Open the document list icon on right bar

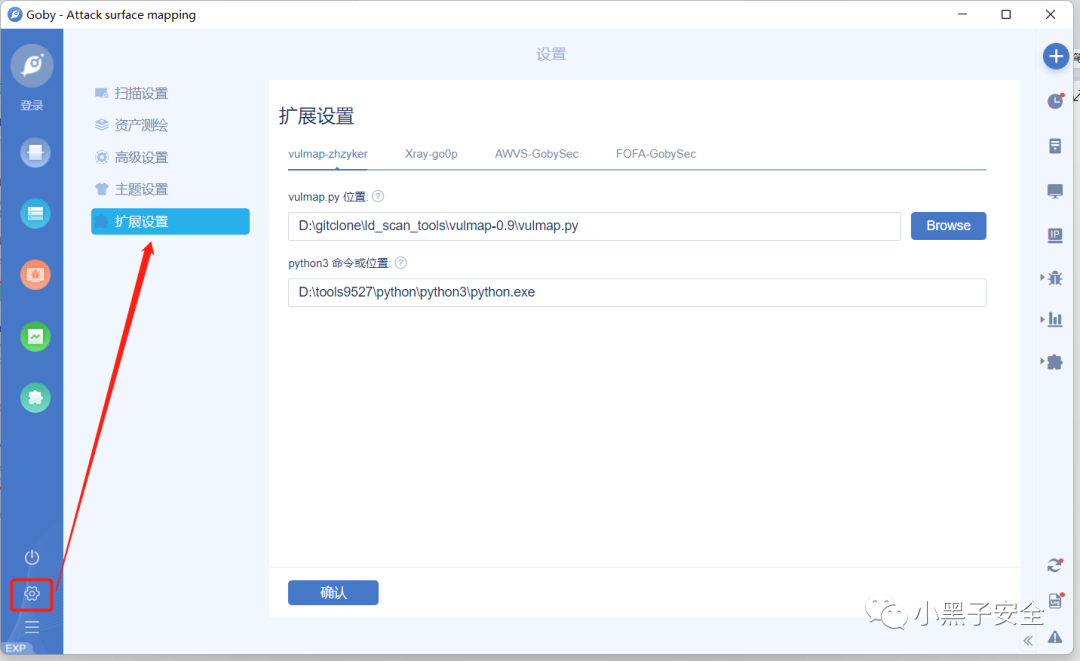click(x=1055, y=146)
